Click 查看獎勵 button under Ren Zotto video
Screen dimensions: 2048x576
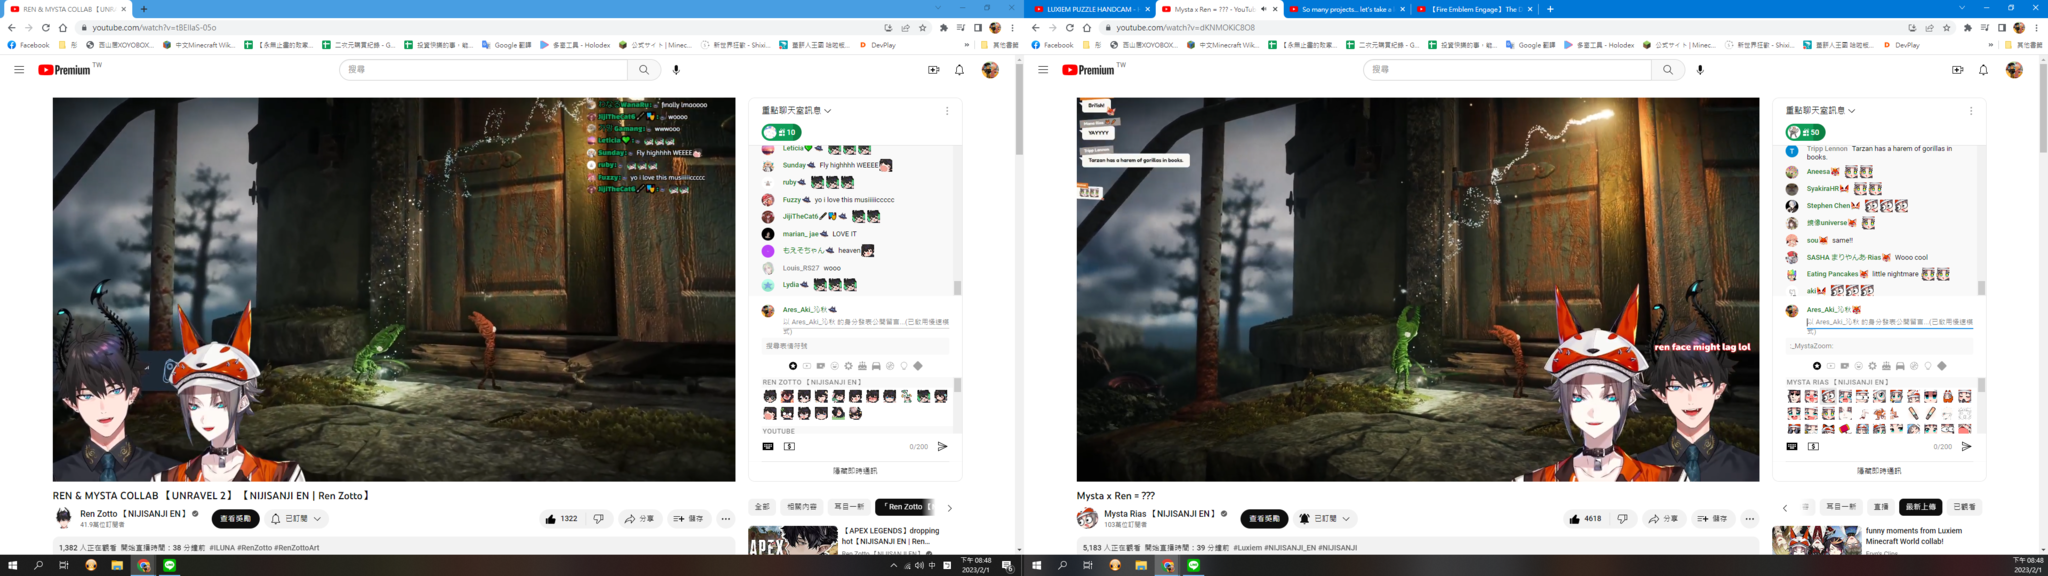pos(235,519)
